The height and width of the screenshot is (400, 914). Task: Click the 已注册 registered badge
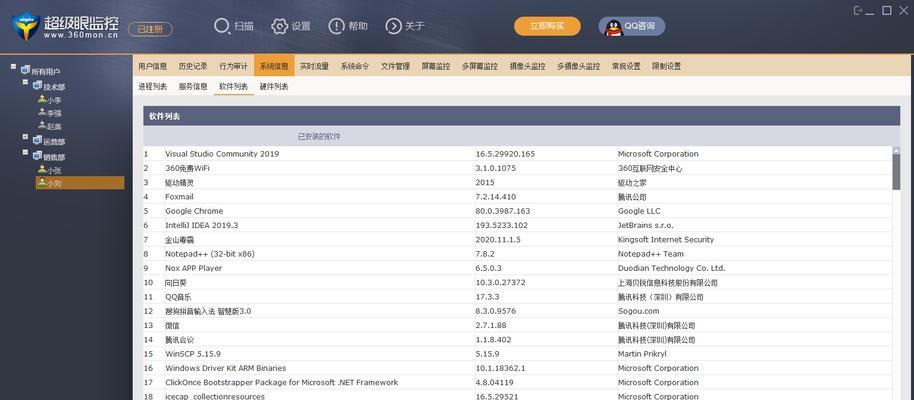click(x=150, y=29)
